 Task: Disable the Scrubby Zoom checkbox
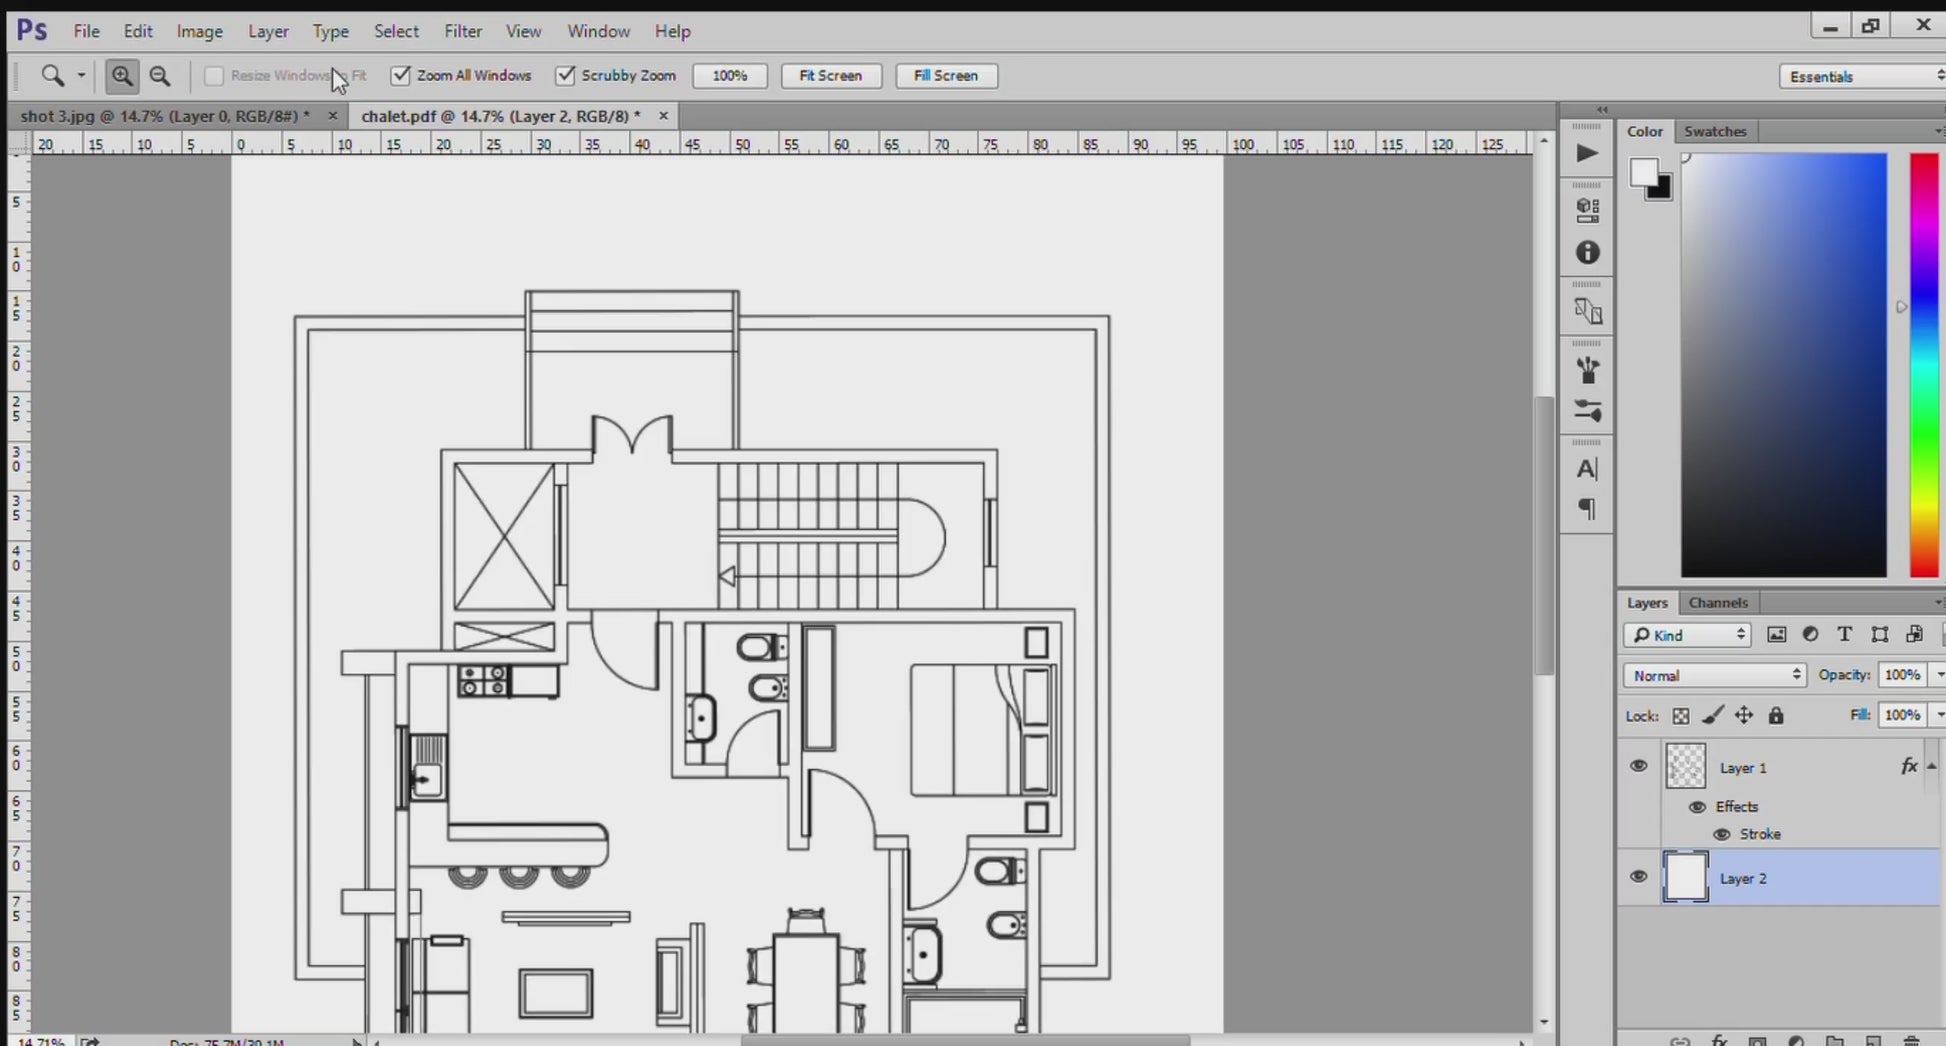tap(566, 76)
